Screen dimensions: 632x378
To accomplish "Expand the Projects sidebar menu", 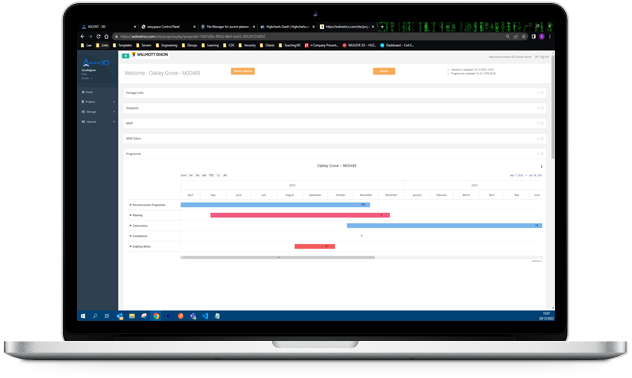I will point(98,102).
